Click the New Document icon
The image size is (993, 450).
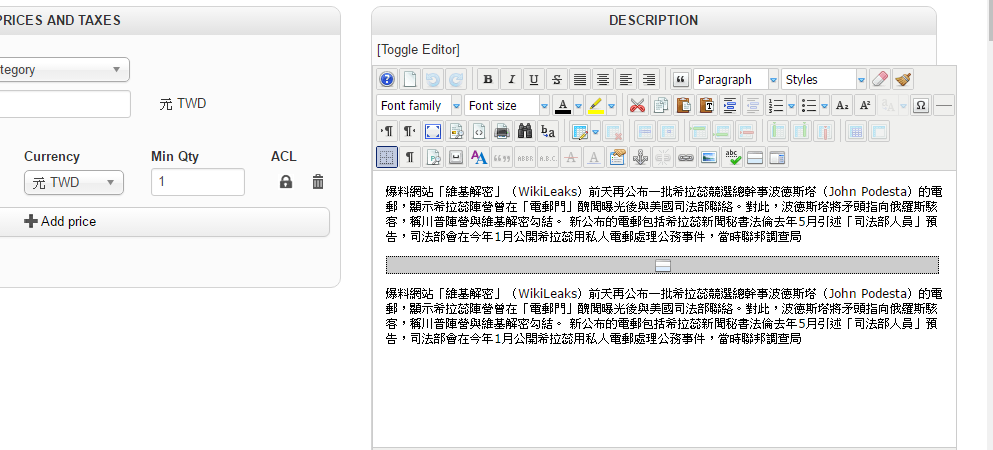410,79
